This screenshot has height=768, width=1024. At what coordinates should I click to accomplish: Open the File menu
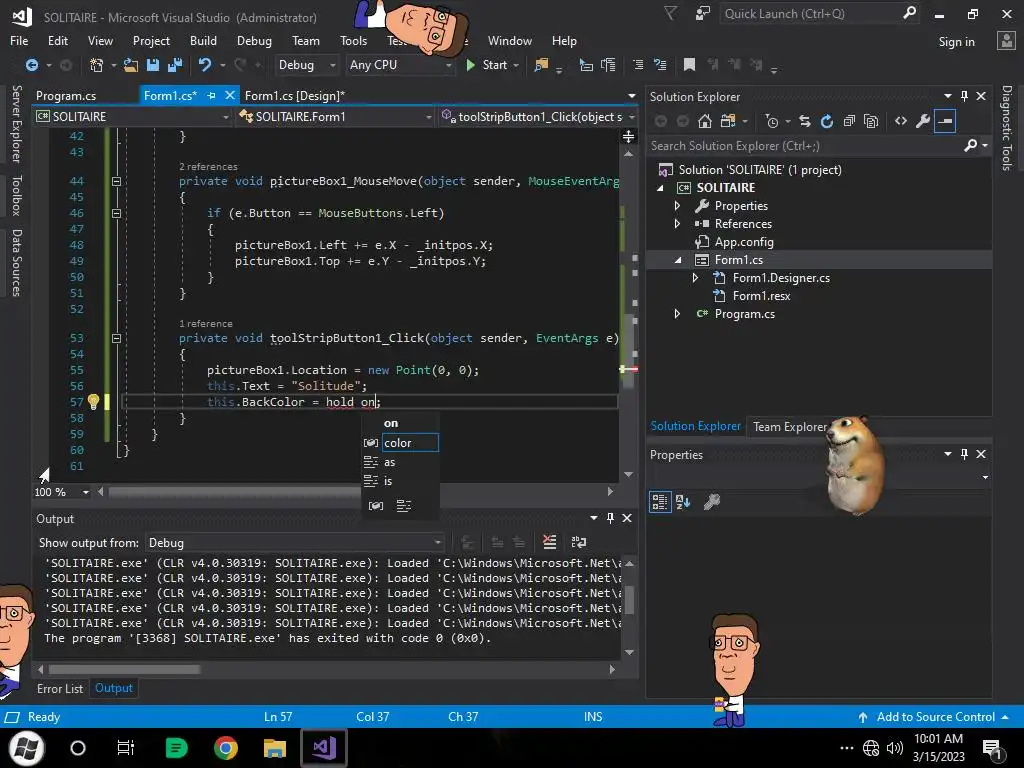pos(19,40)
